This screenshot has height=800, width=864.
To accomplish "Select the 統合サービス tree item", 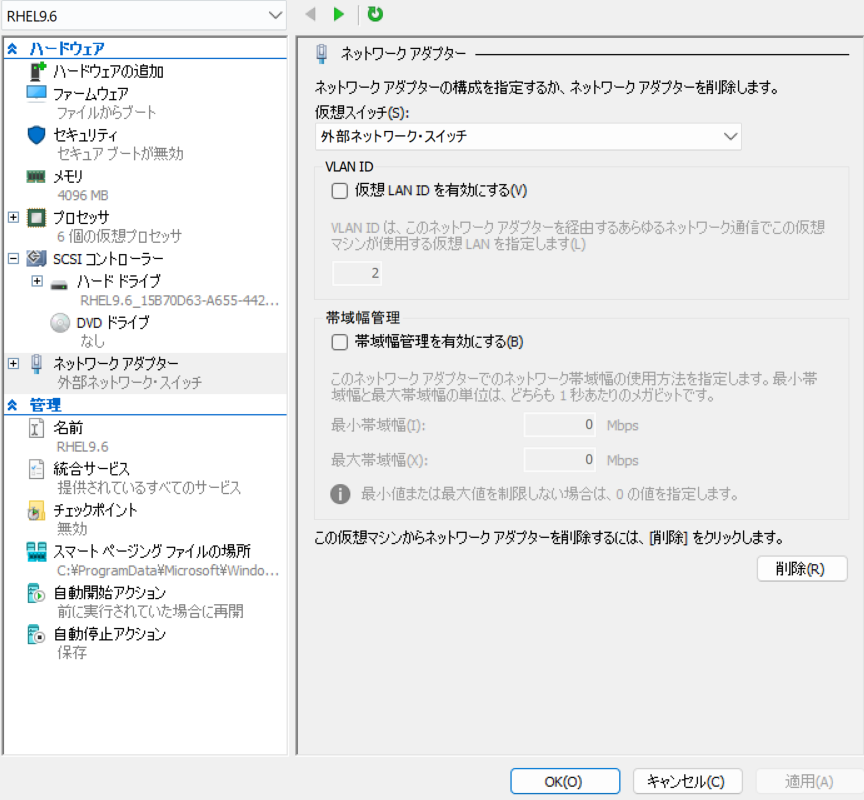I will coord(91,469).
